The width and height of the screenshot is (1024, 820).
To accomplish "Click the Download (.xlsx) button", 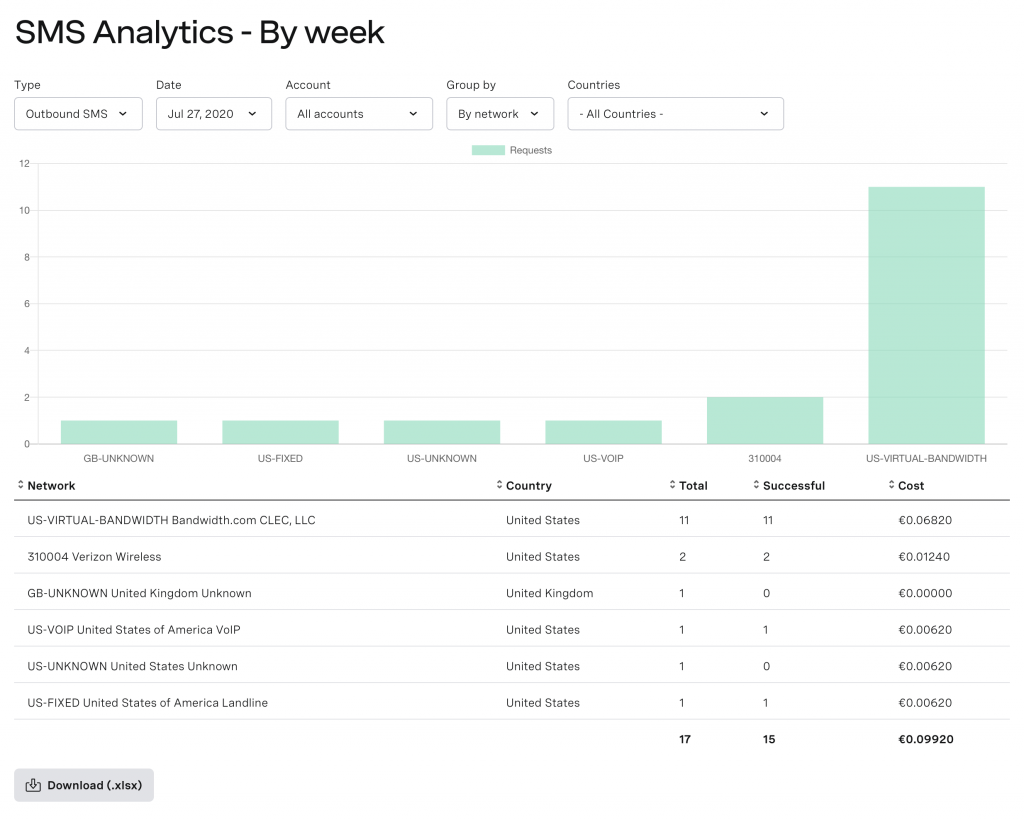I will 83,785.
